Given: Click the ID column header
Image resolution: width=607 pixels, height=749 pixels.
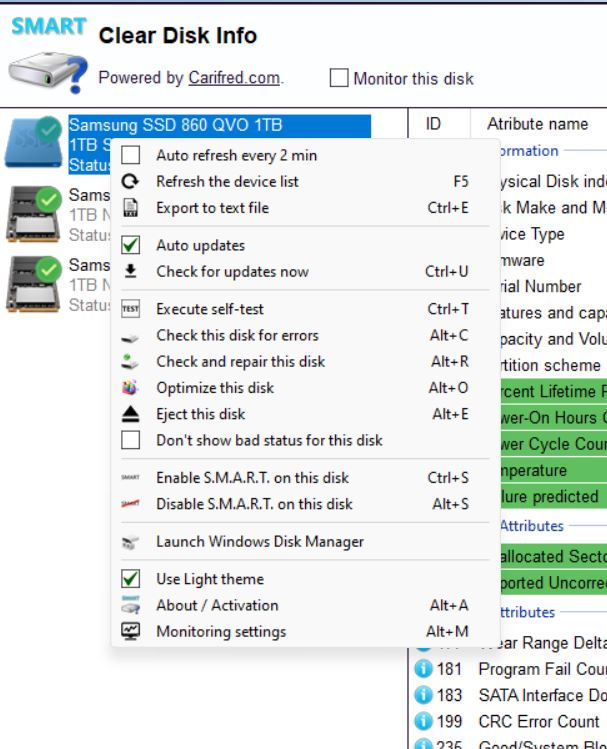Looking at the screenshot, I should (x=434, y=124).
